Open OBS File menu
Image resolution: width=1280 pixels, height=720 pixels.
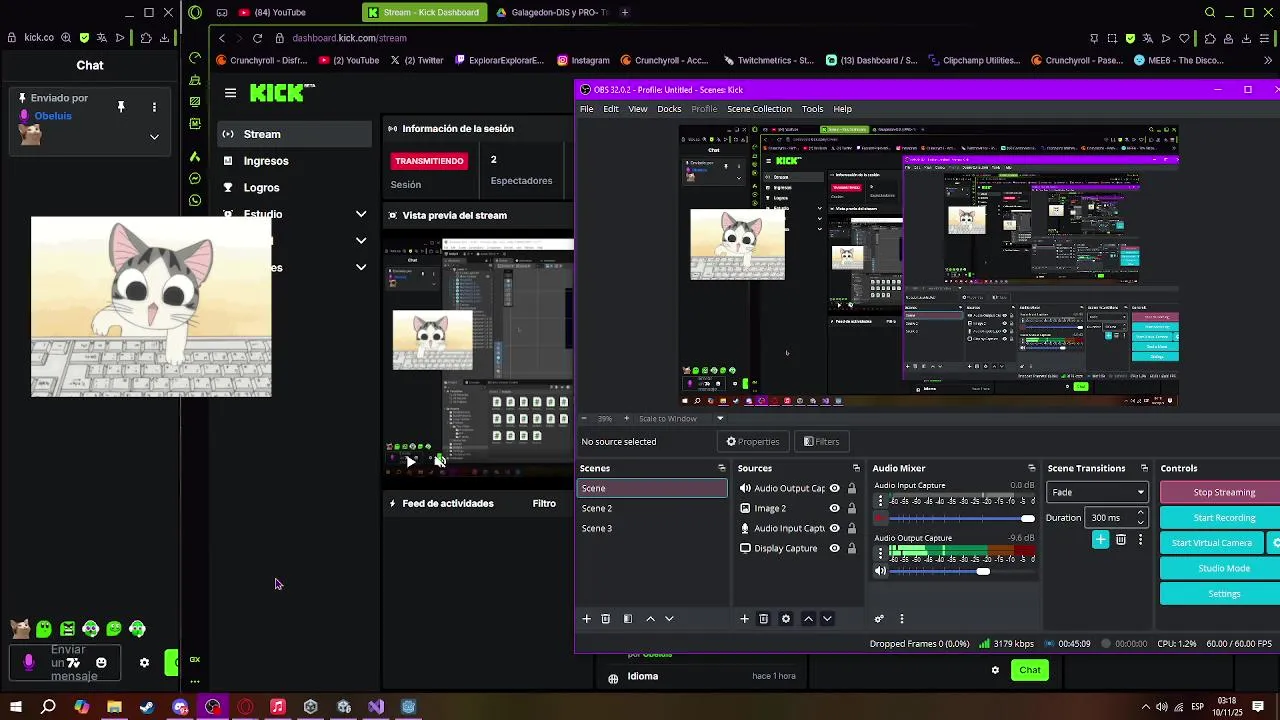click(x=587, y=109)
